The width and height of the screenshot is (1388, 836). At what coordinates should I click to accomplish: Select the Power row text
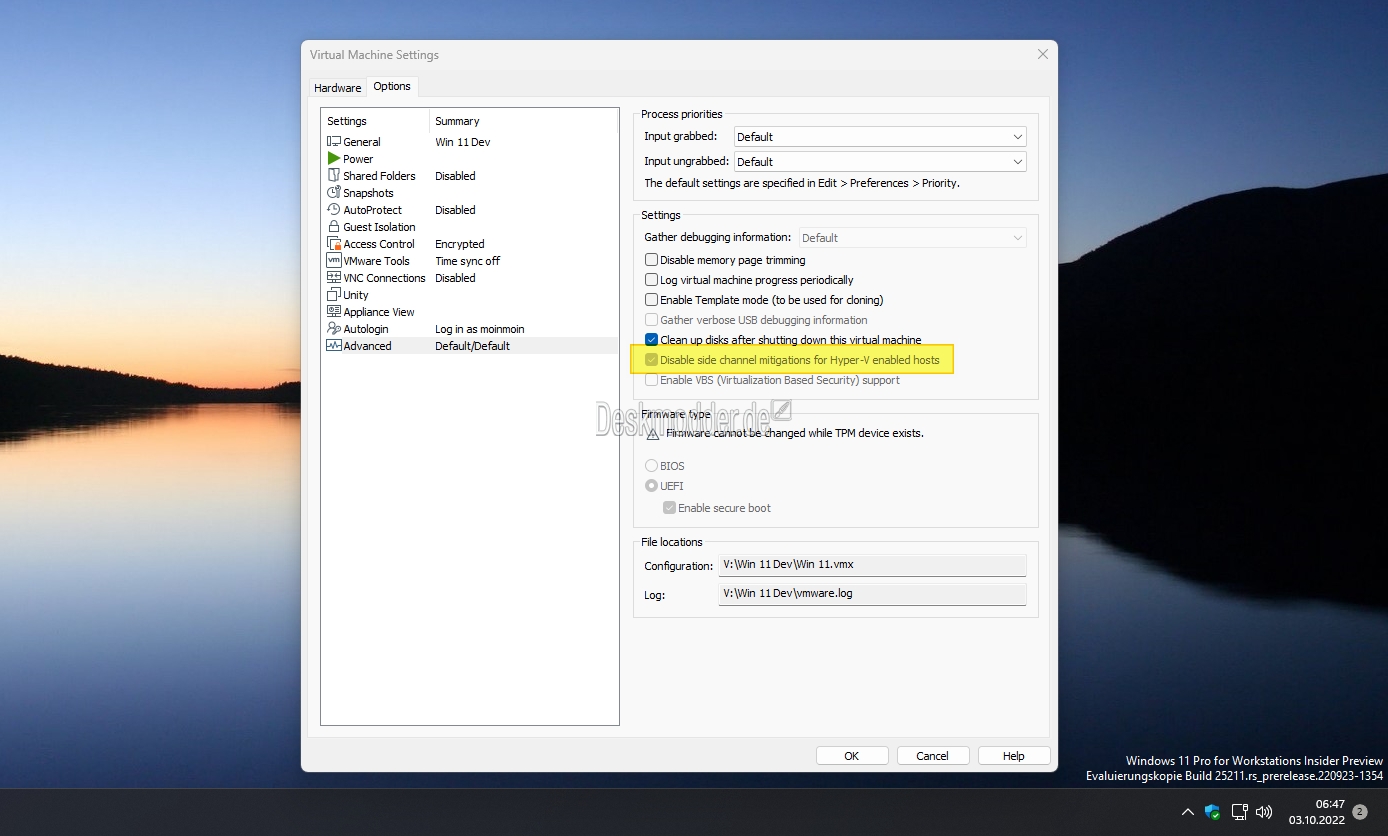[x=358, y=159]
